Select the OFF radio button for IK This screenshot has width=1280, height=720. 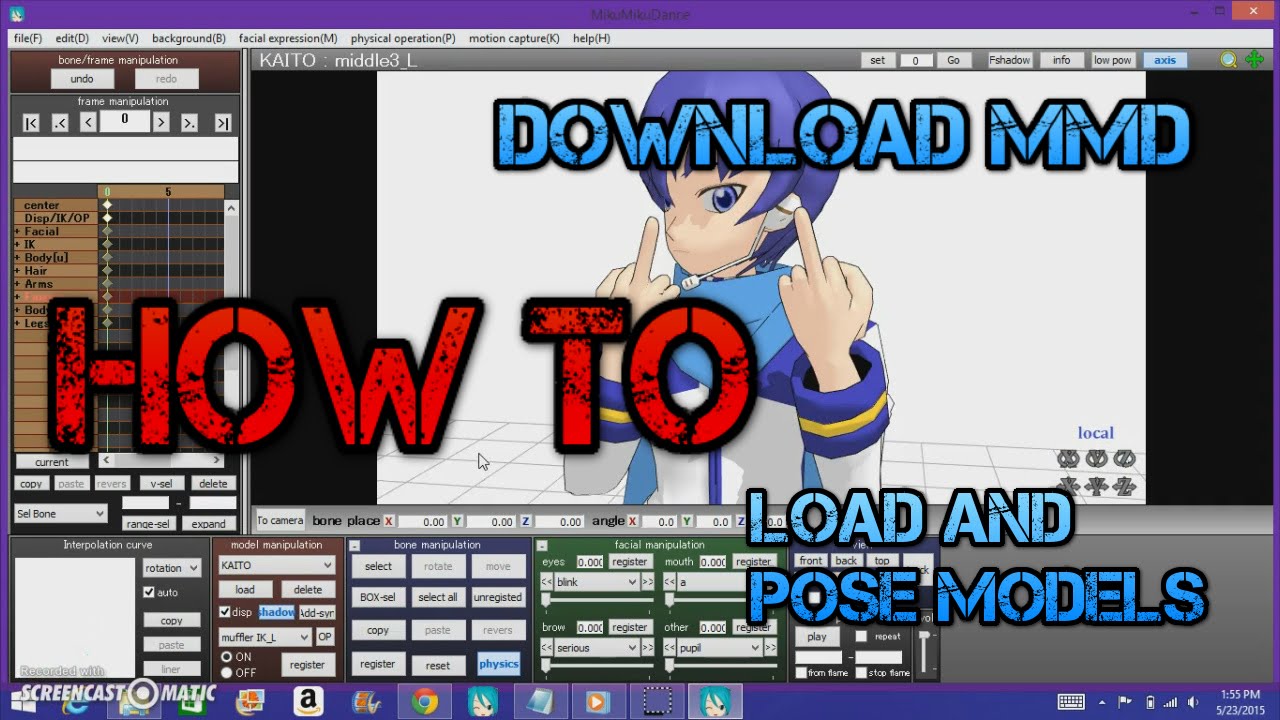(x=226, y=672)
